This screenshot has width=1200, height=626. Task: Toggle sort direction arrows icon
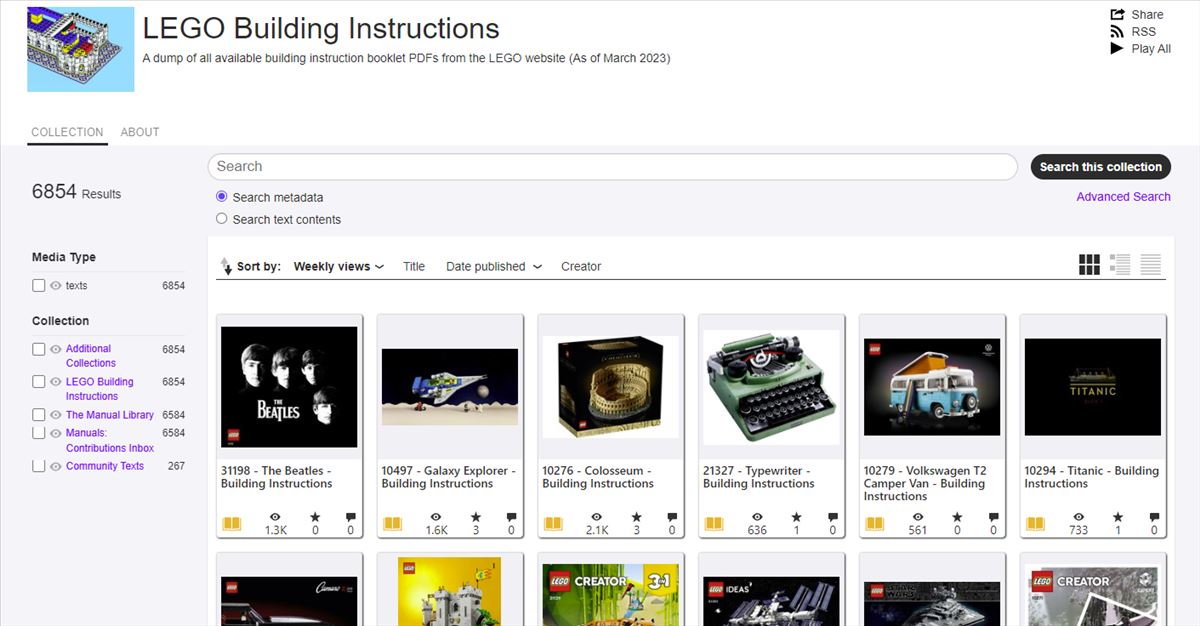point(226,266)
